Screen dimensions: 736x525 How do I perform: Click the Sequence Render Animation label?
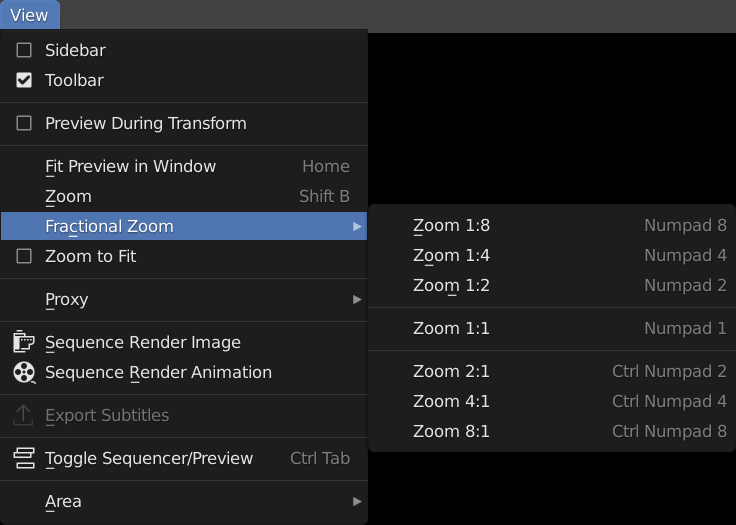tap(158, 373)
